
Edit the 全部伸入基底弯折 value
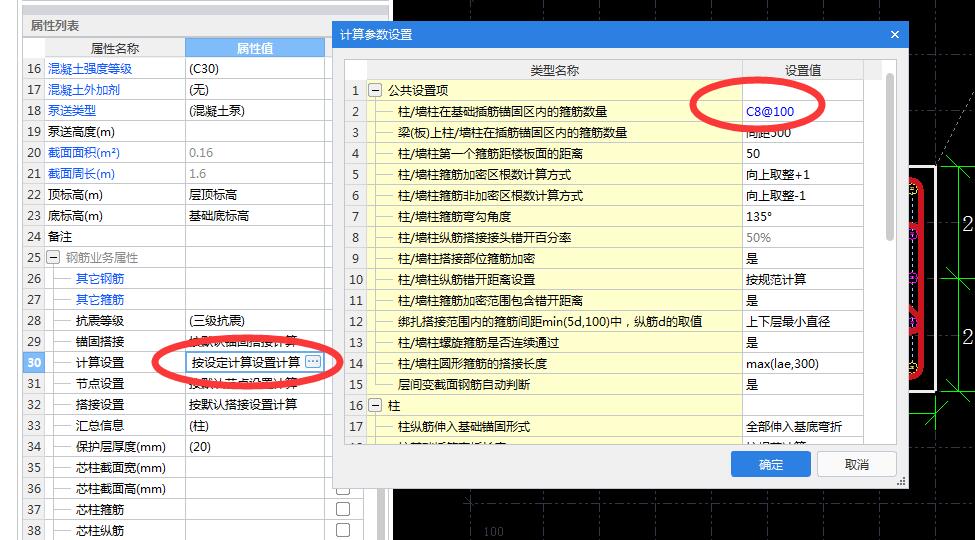tap(803, 427)
